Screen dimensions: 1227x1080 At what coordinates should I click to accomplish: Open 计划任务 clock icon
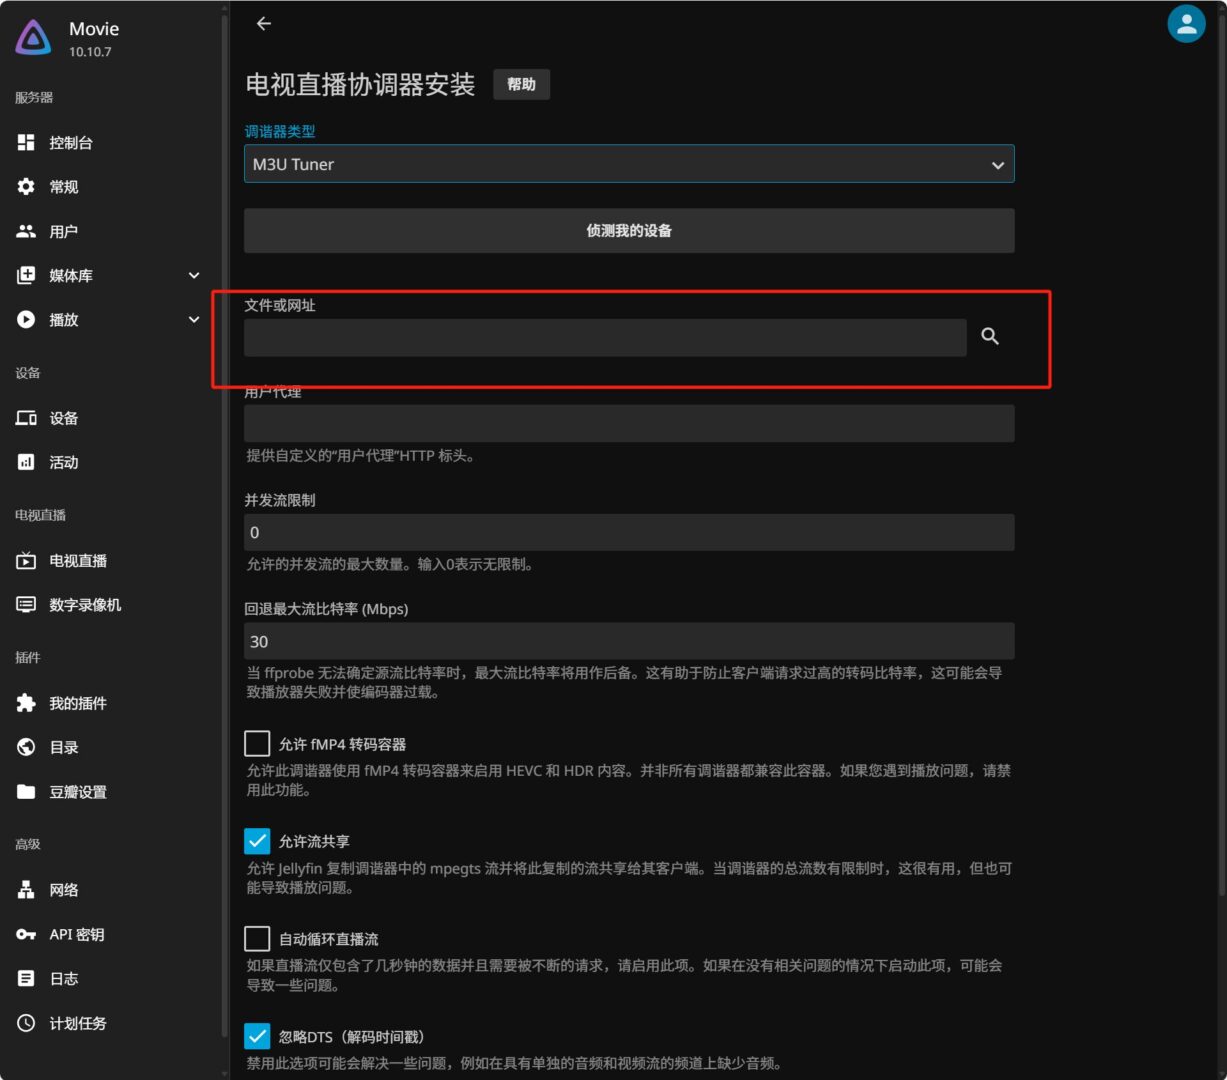point(26,1023)
